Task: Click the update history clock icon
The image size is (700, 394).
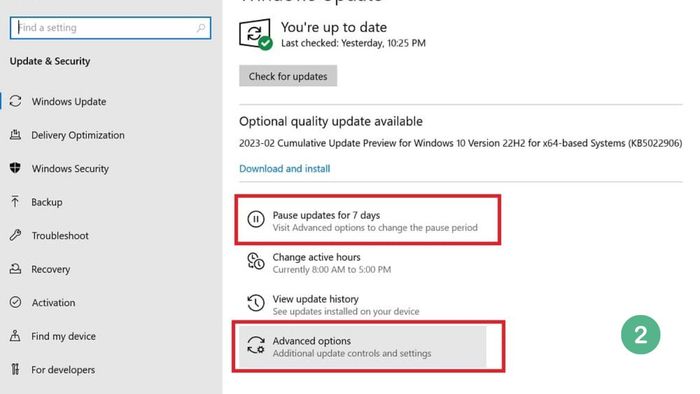Action: coord(256,303)
